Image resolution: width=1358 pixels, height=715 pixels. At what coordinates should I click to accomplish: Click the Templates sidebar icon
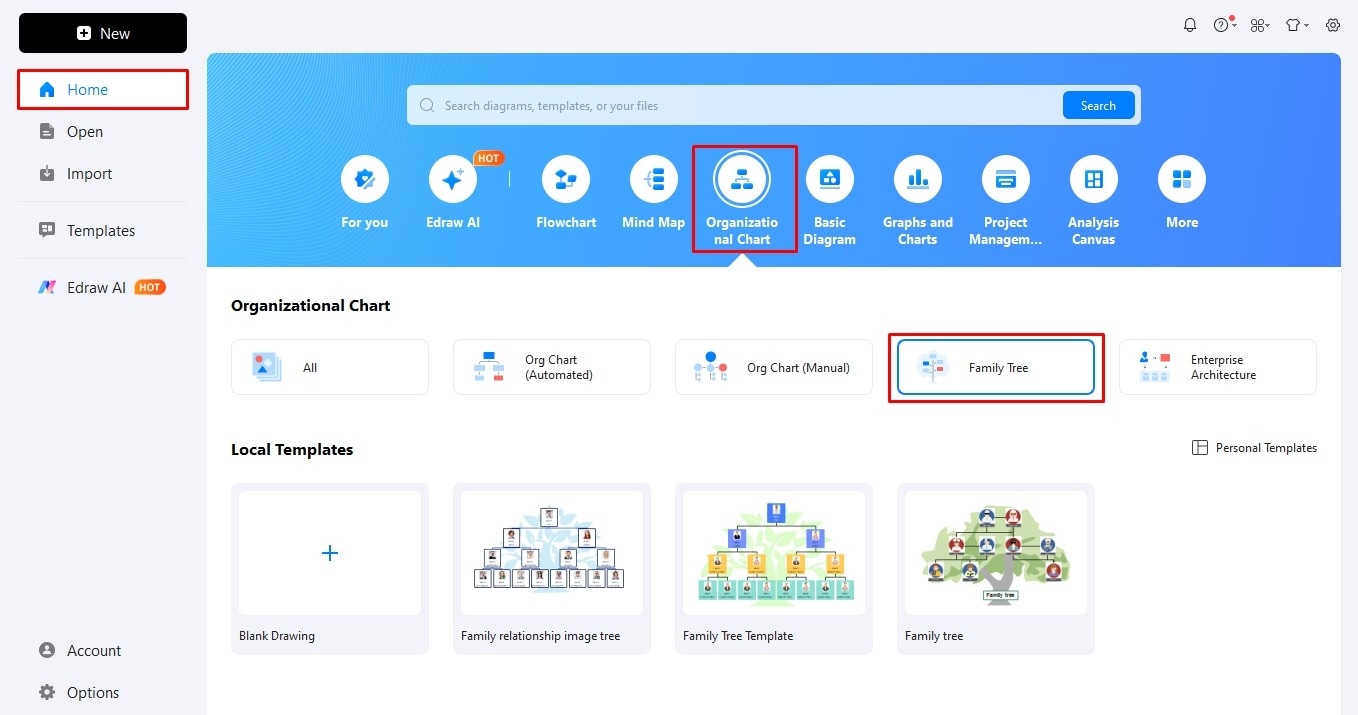(47, 230)
